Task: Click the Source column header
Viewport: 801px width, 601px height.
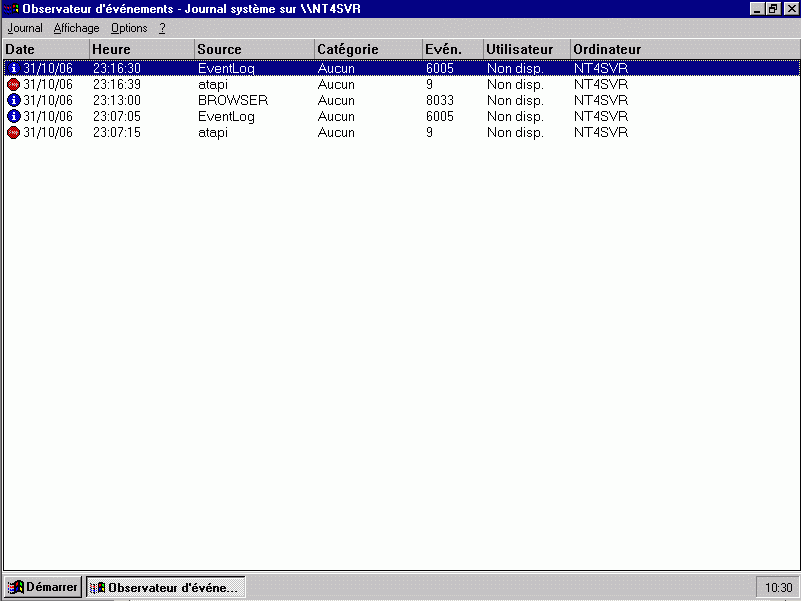Action: pos(254,49)
